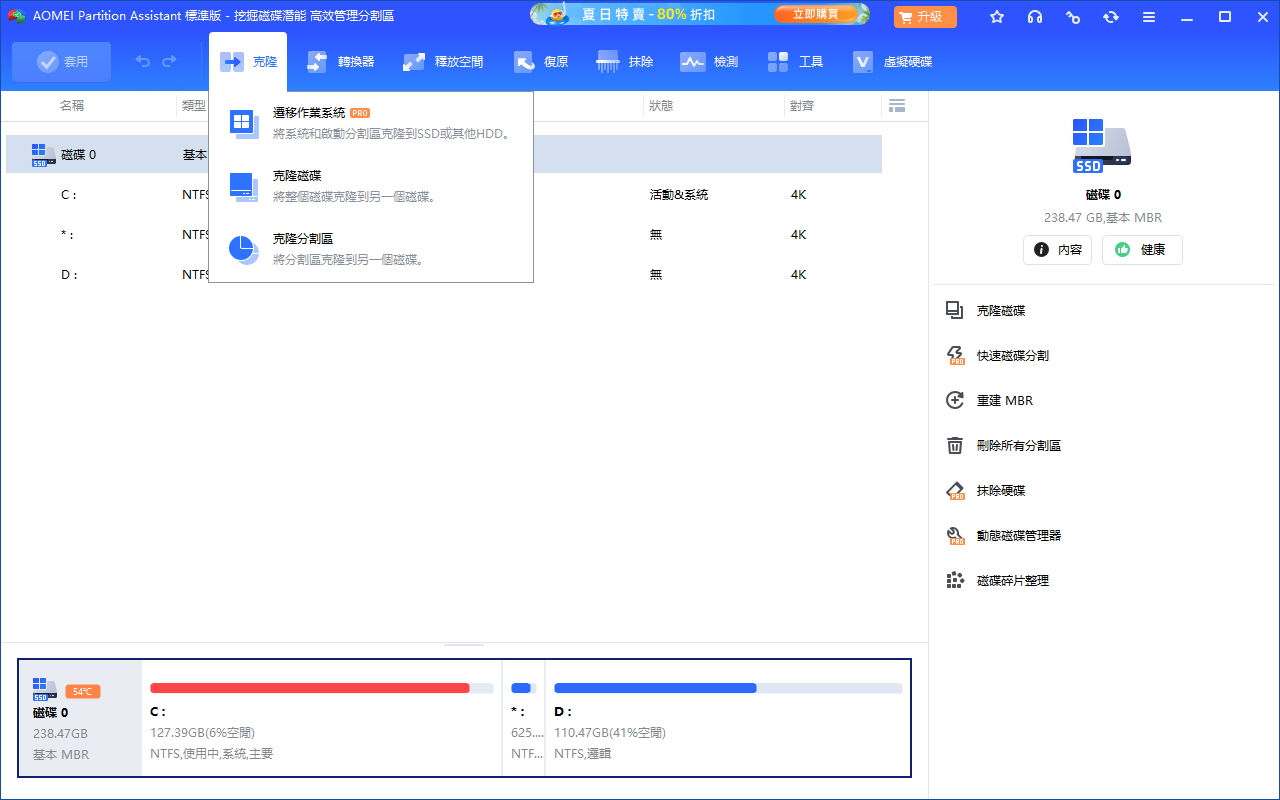Click the red C: usage bar

point(310,688)
